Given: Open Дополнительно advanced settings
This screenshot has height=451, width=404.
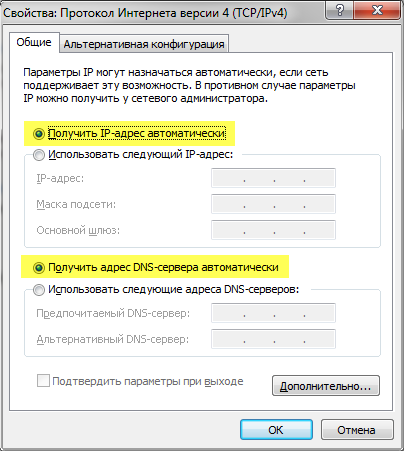Looking at the screenshot, I should point(326,386).
